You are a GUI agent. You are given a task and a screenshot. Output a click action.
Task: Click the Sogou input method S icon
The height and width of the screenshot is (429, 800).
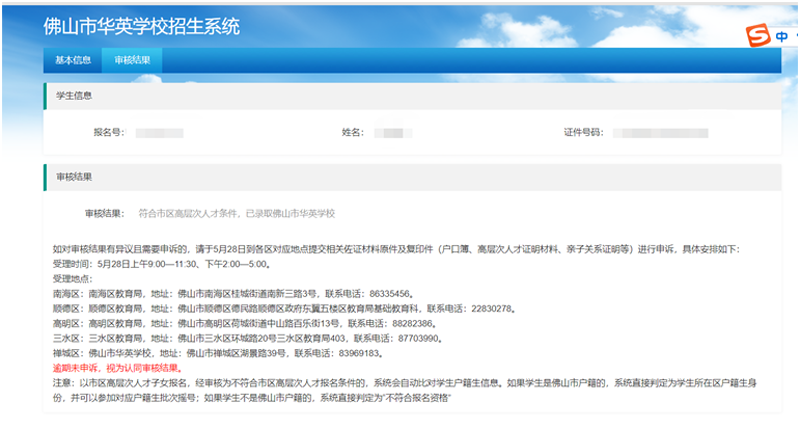760,35
